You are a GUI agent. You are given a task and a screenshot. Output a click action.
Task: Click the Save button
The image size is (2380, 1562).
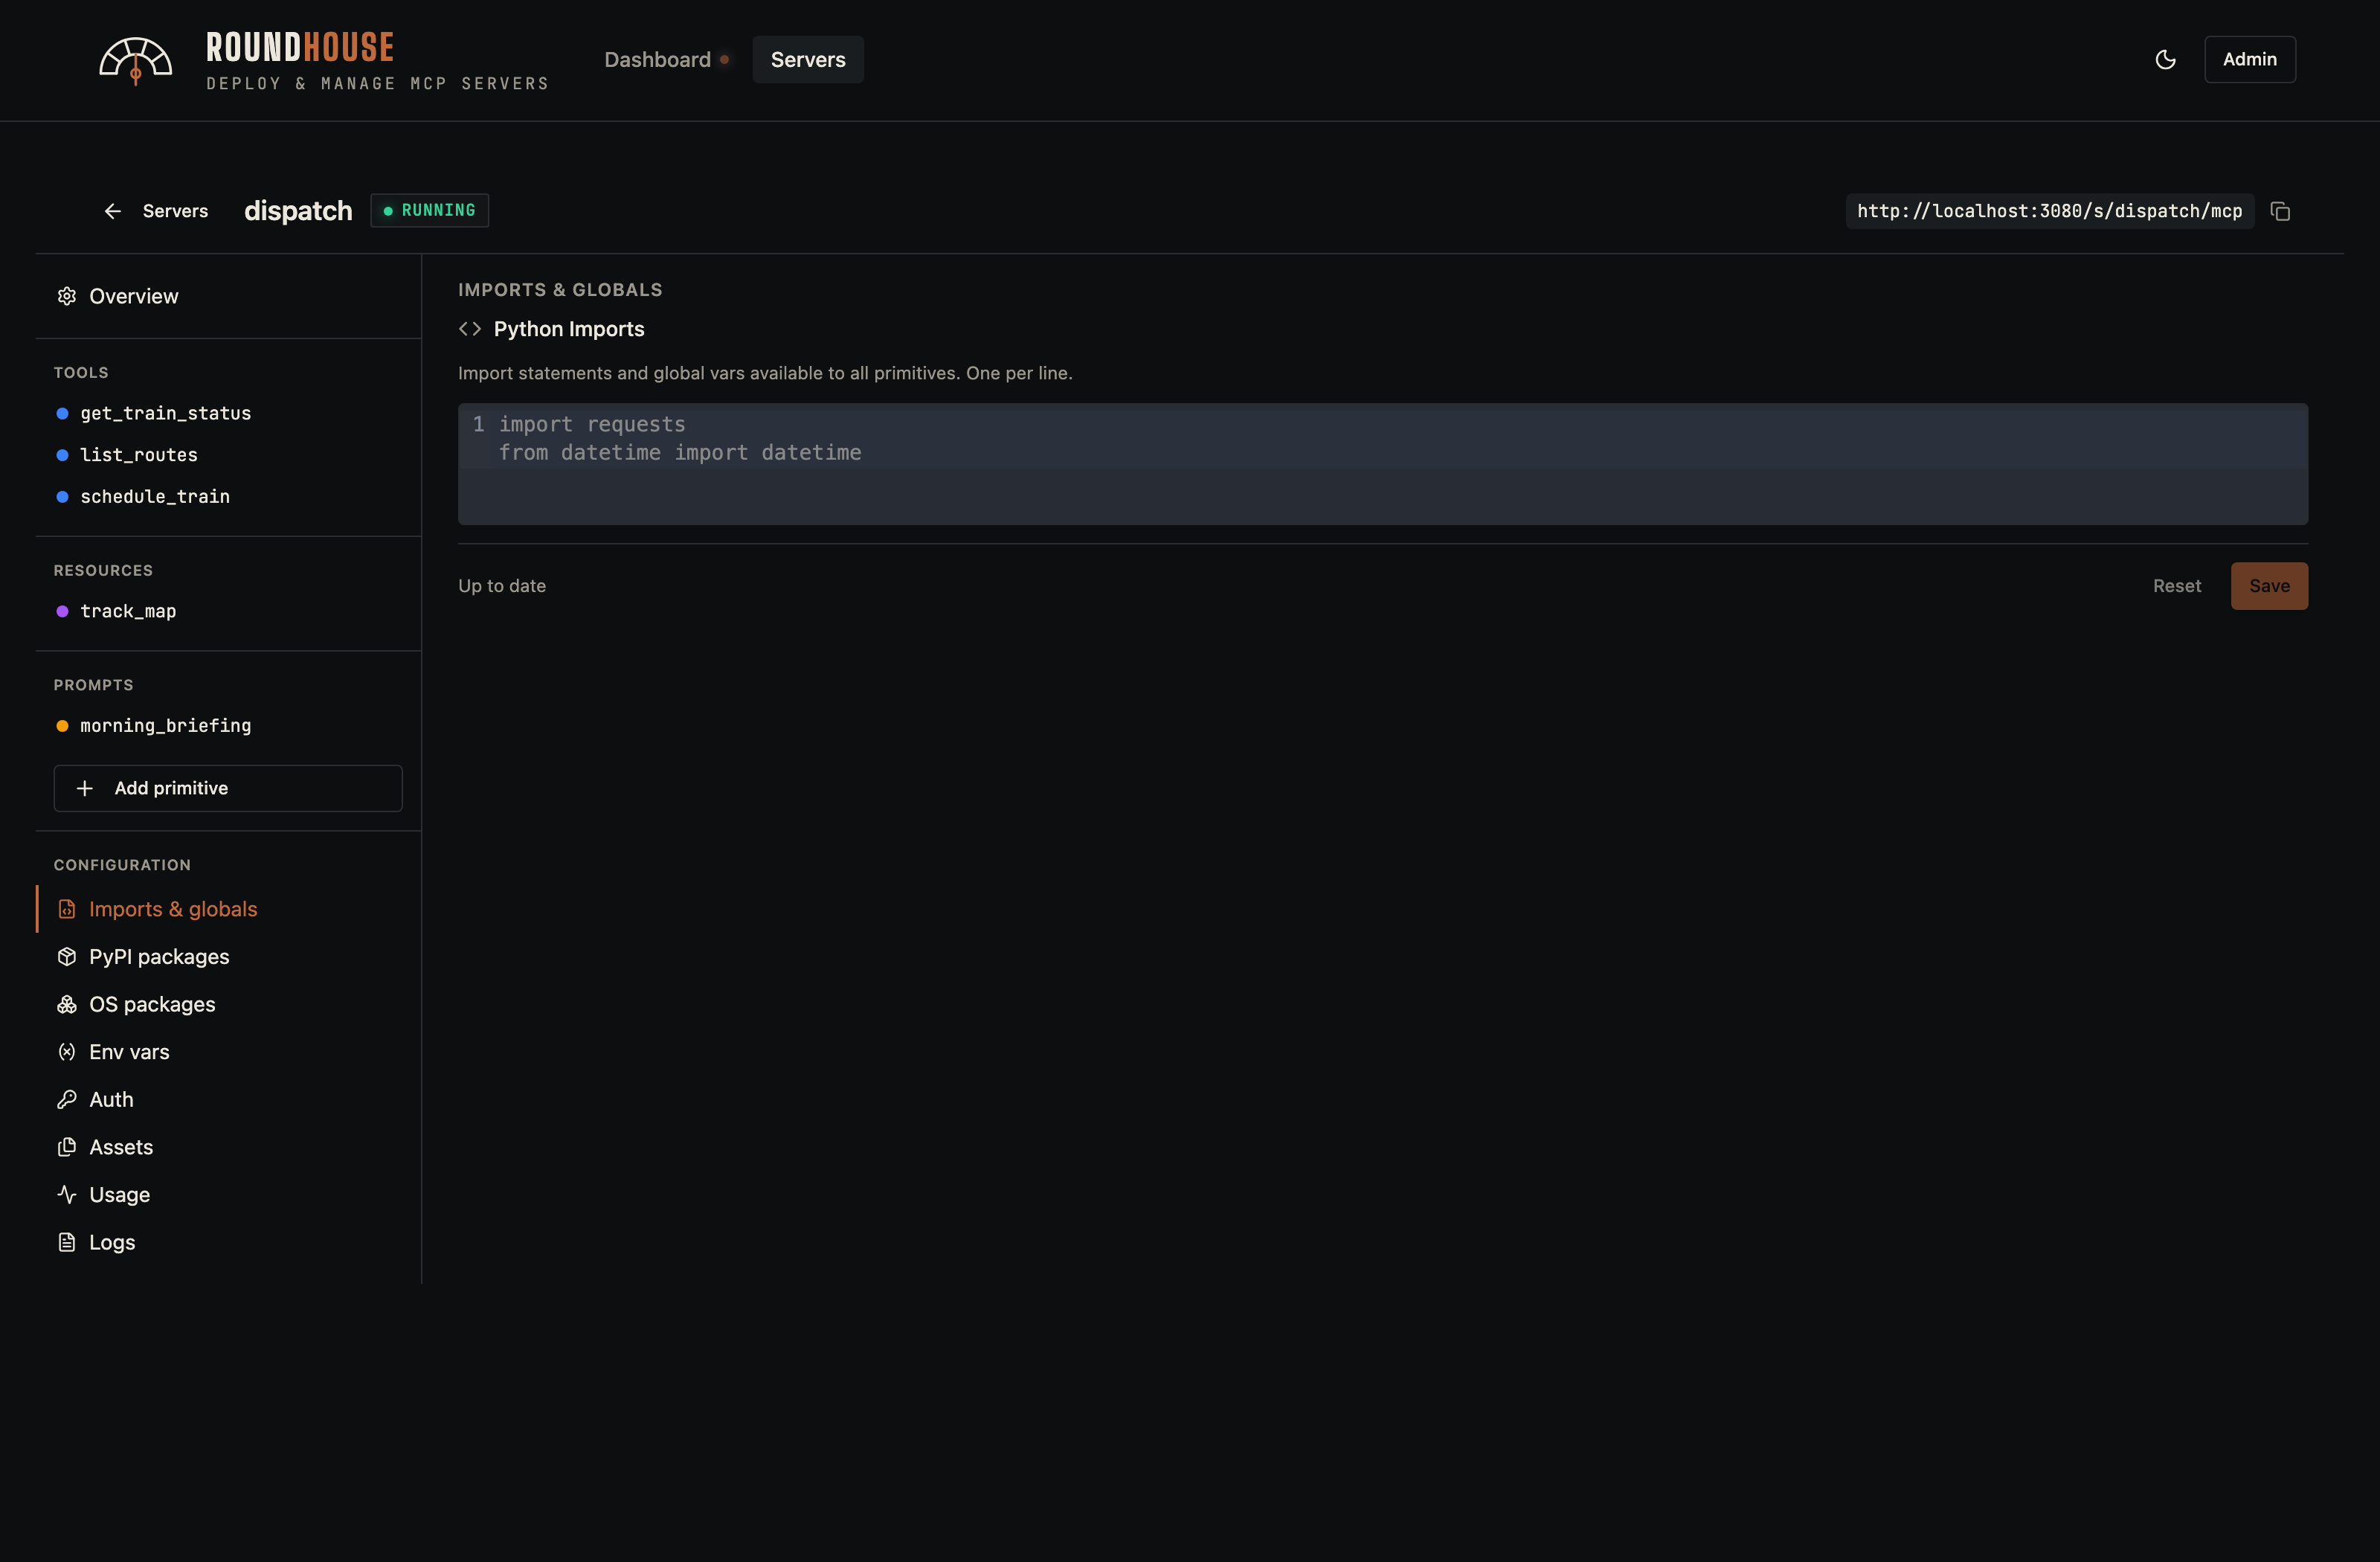pos(2269,586)
